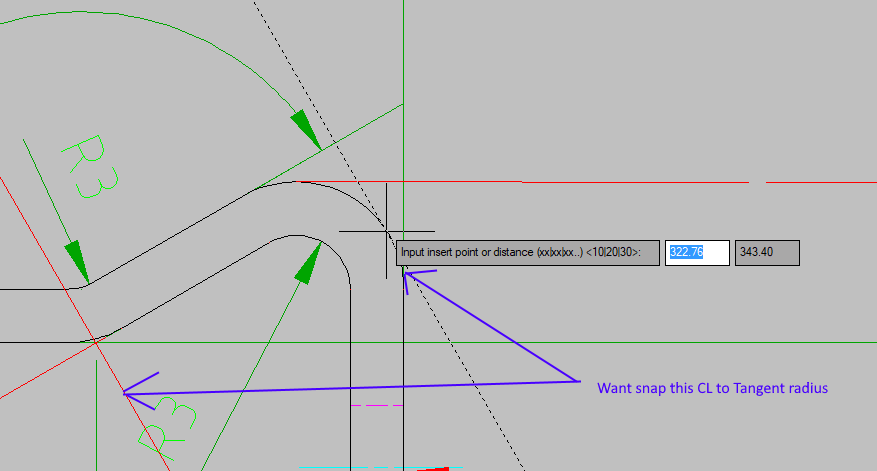Image resolution: width=877 pixels, height=471 pixels.
Task: Select the cyan dashed line at the bottom
Action: [x=380, y=467]
